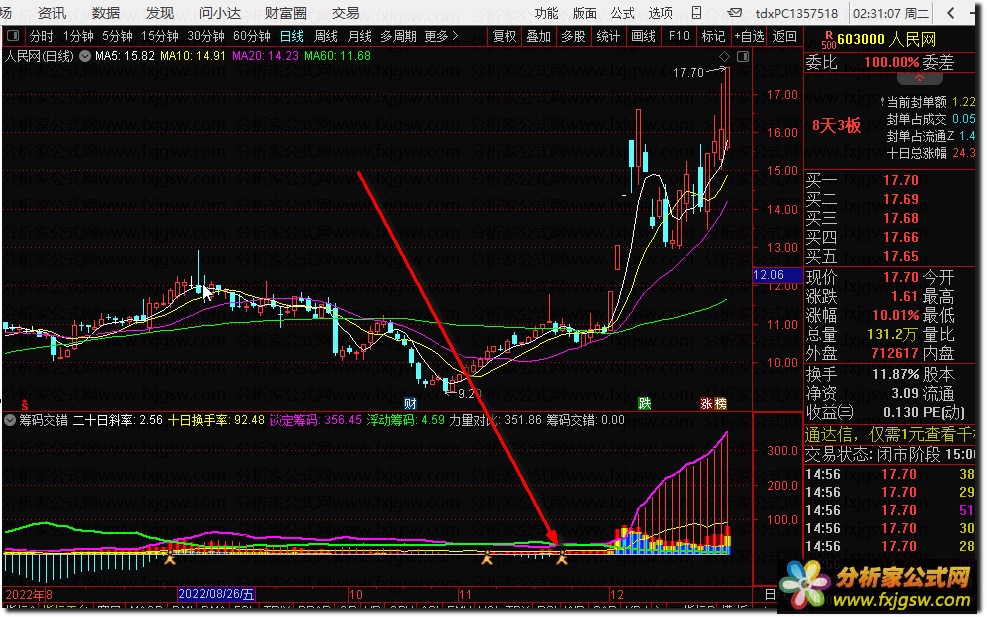Click the 统计 statistics button
Screen dimensions: 987x617
(x=608, y=37)
